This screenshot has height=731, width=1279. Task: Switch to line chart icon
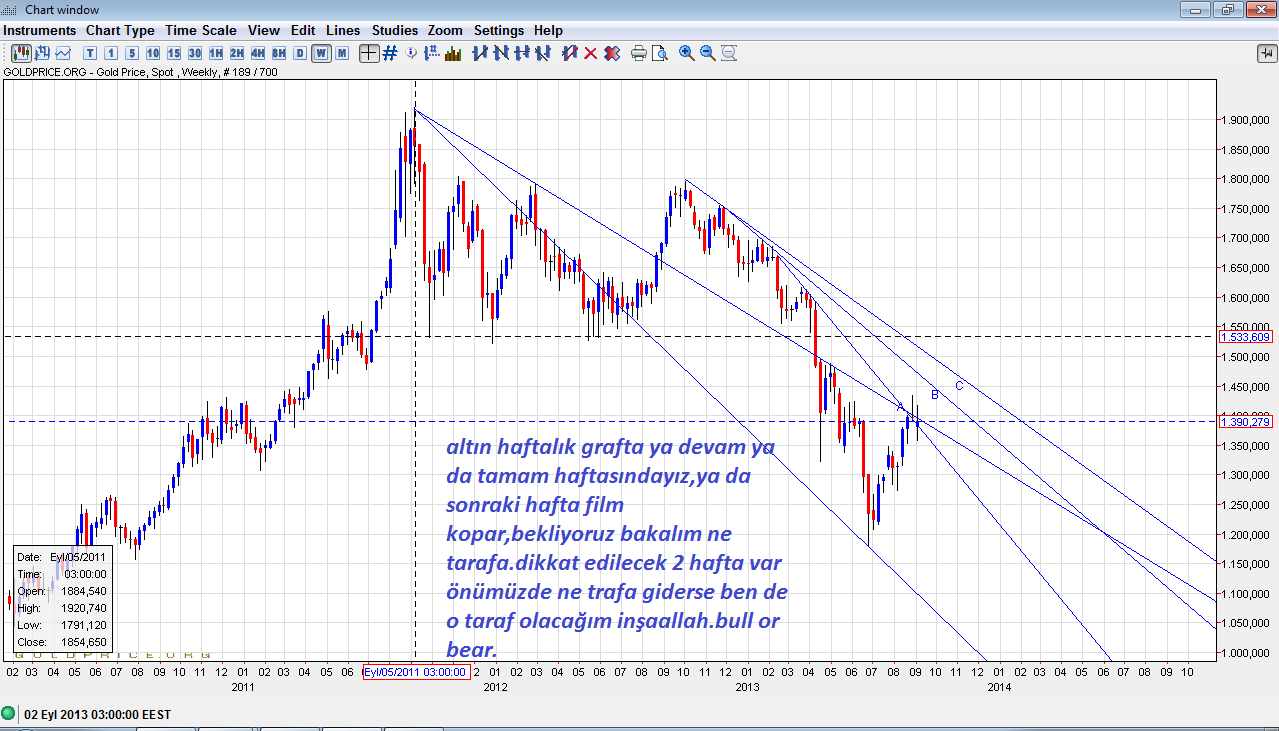coord(63,53)
